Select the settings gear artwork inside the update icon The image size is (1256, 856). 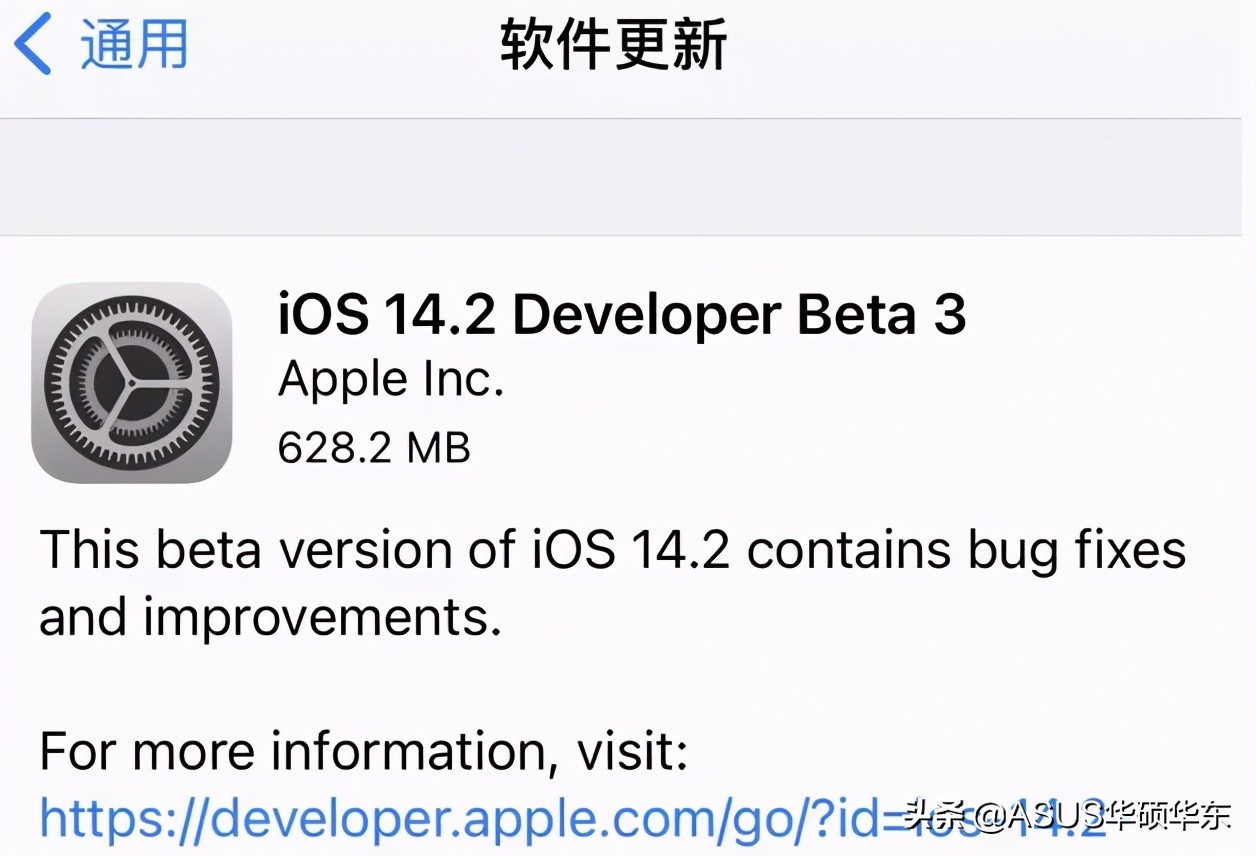tap(131, 385)
